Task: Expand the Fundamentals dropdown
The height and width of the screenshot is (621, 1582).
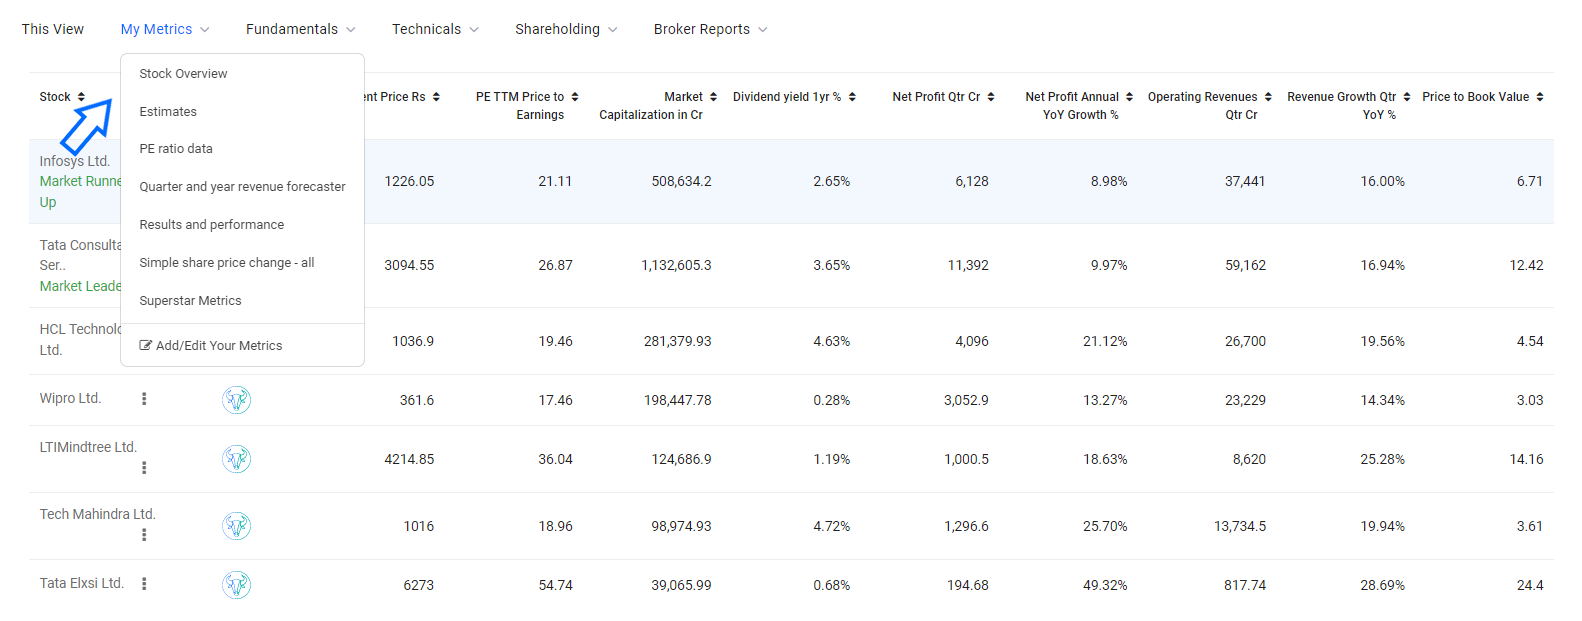Action: (x=300, y=29)
